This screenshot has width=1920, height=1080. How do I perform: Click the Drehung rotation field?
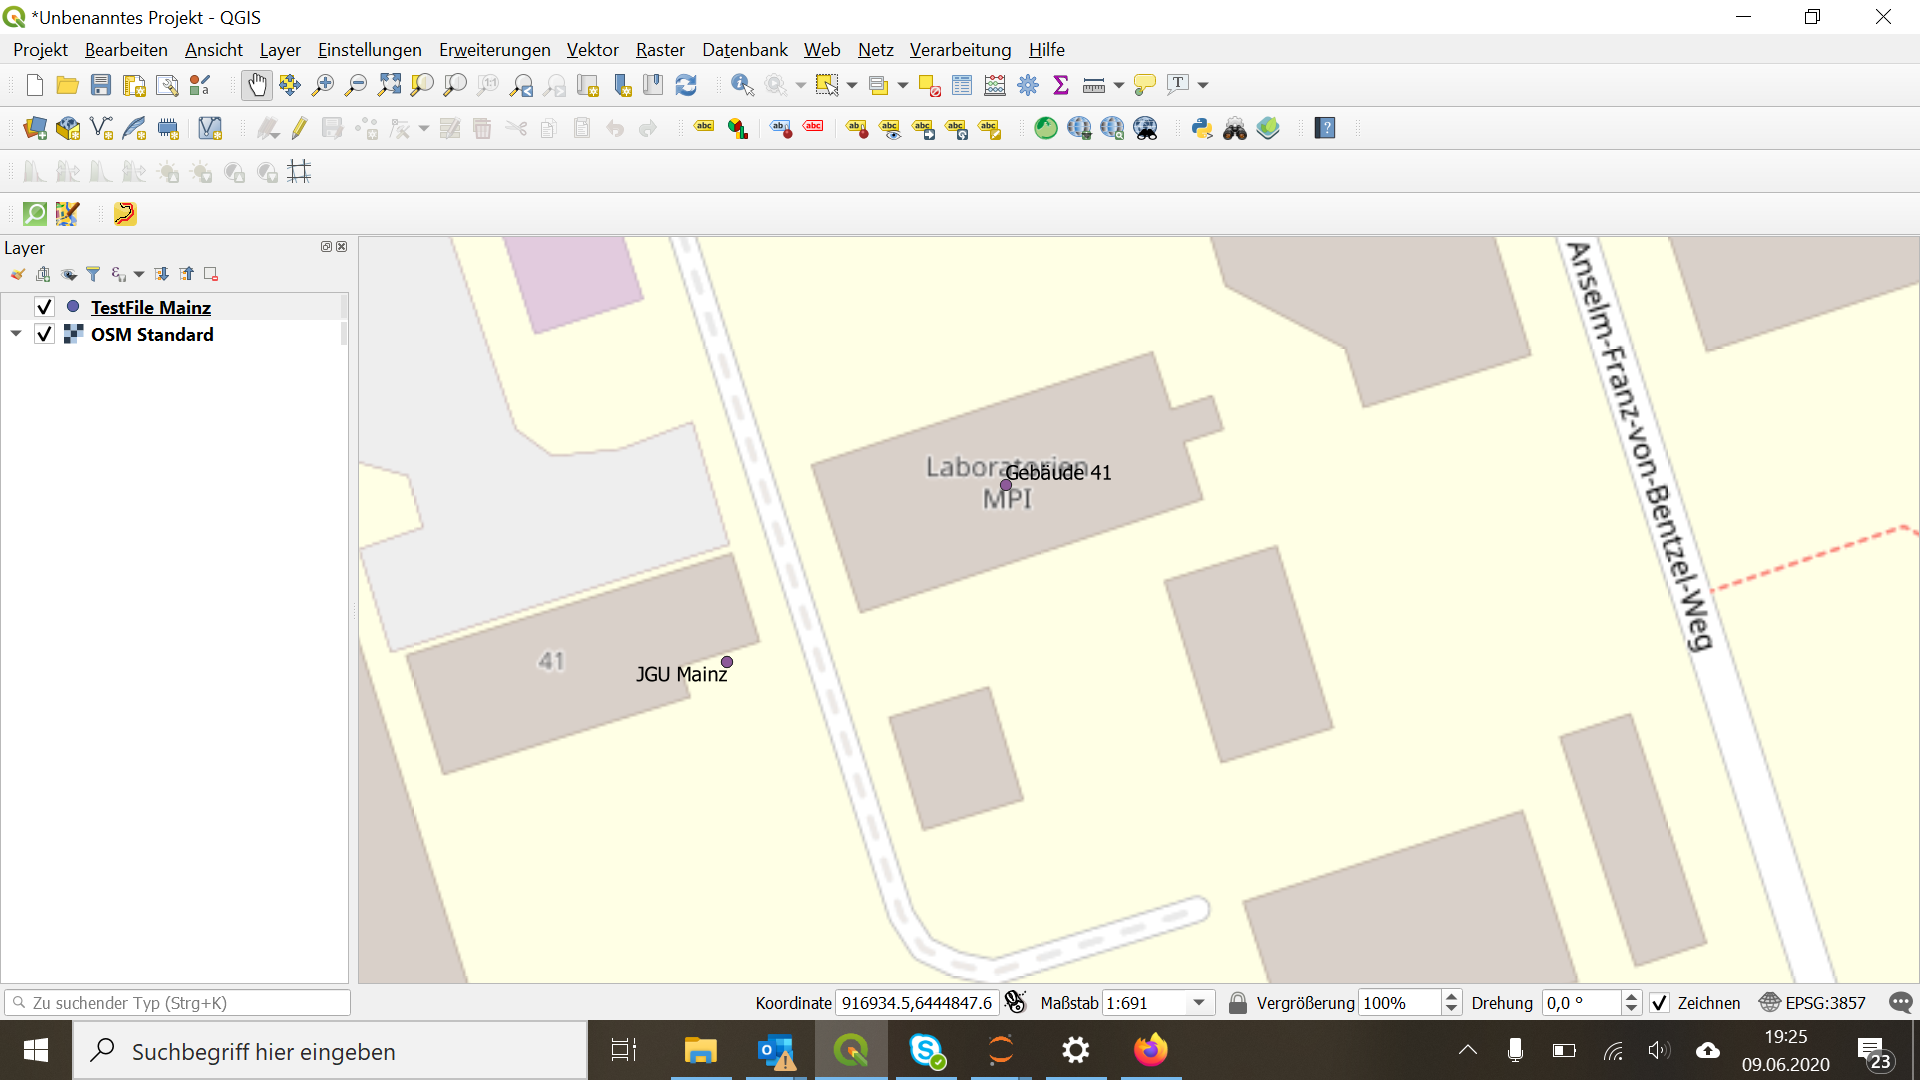1581,1002
